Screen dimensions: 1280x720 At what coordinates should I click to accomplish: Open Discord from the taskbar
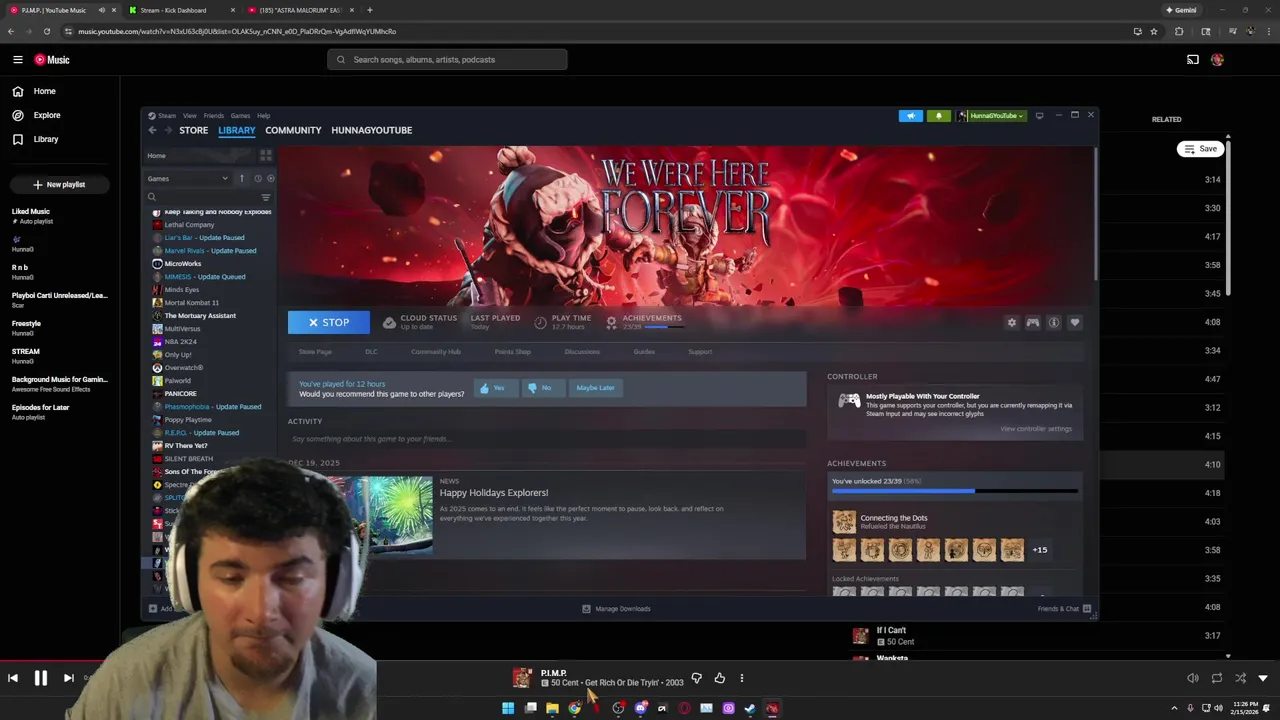(641, 708)
